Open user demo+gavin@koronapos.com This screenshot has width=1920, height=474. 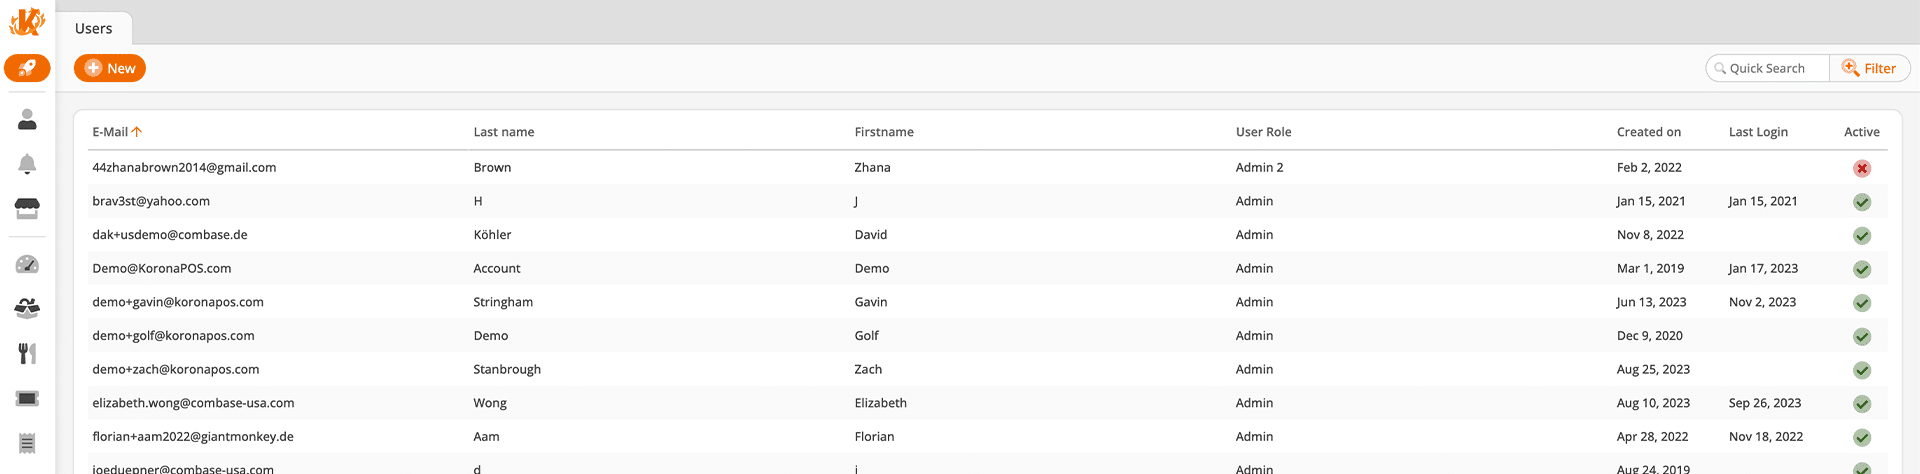tap(178, 302)
